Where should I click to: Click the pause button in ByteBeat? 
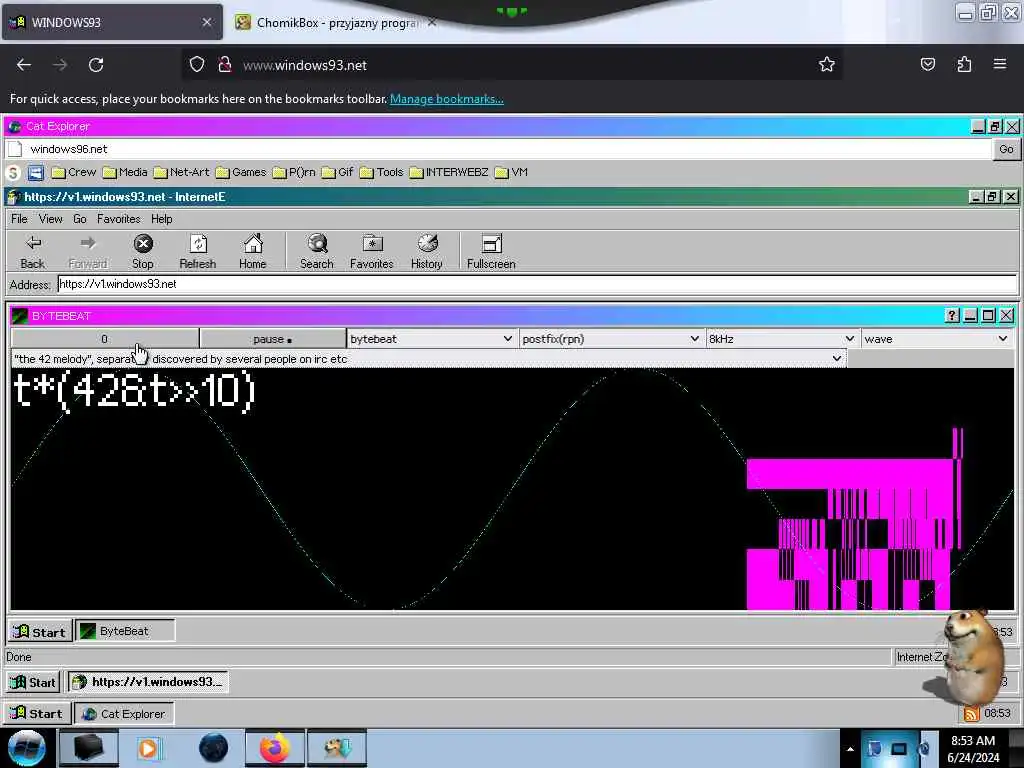pos(272,339)
